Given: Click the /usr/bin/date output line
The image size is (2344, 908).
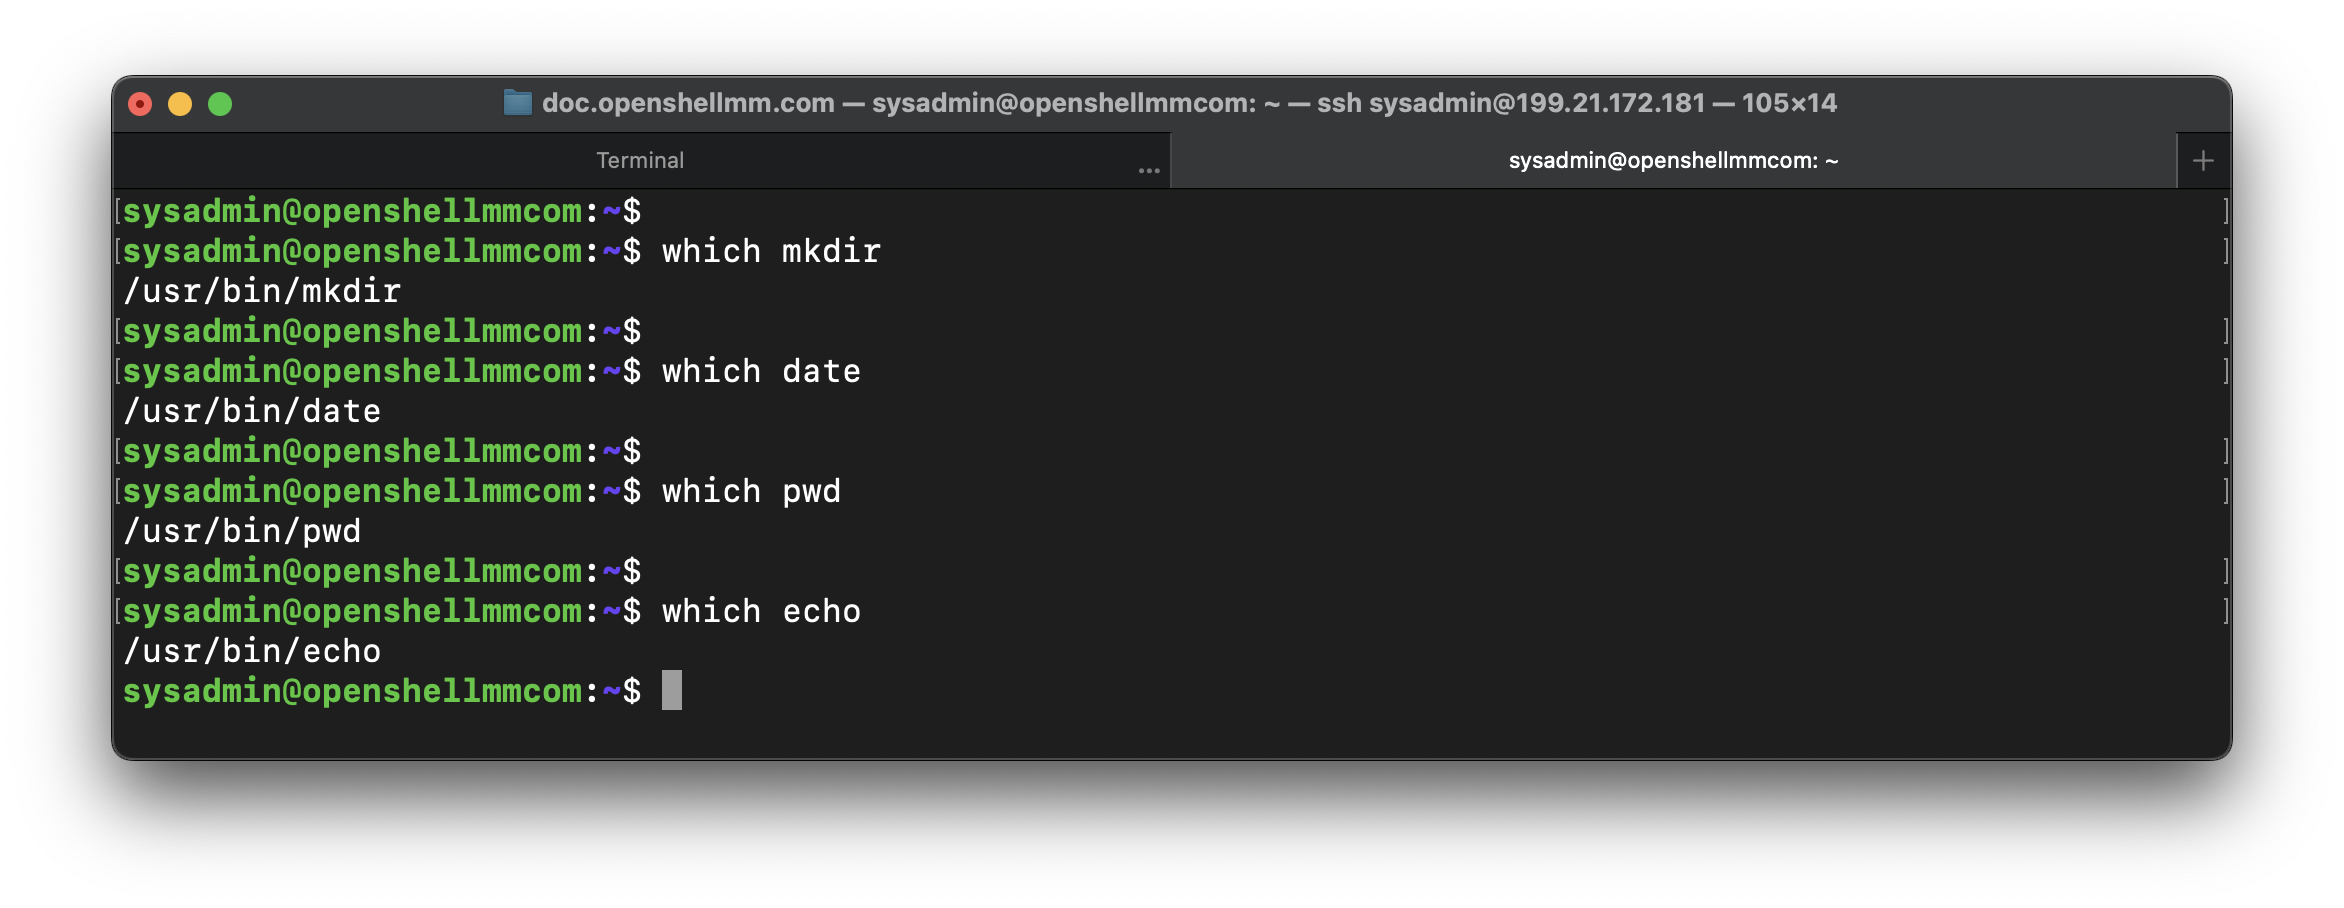Looking at the screenshot, I should coord(252,411).
